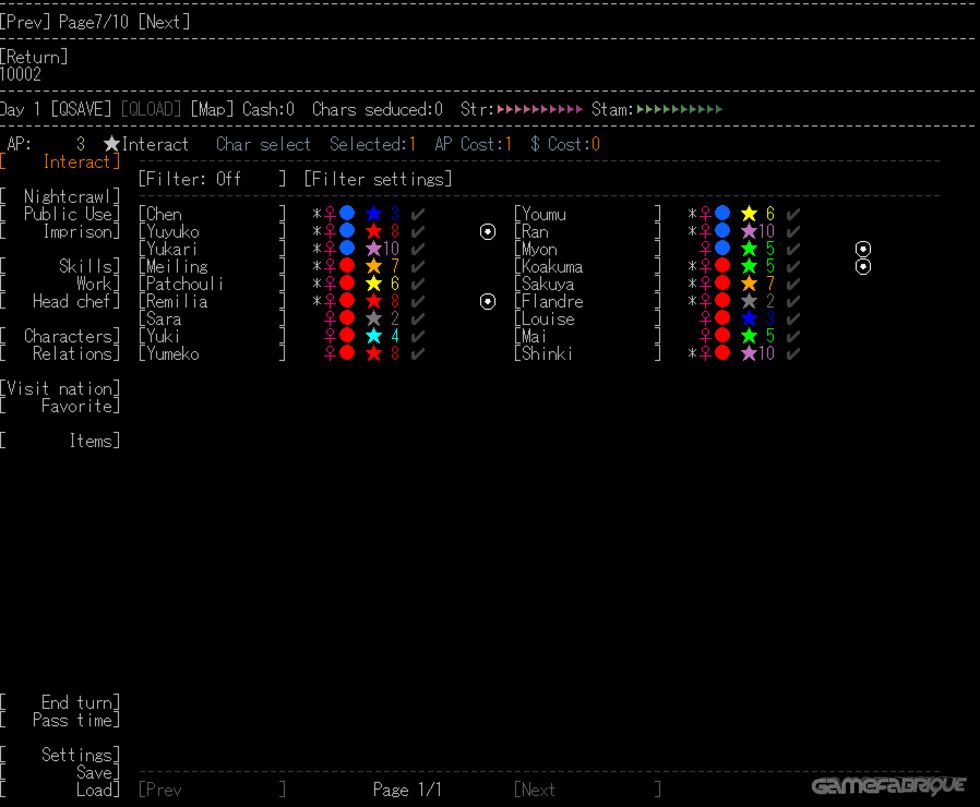Click the green star in Koakuma's row
This screenshot has height=807, width=980.
click(749, 266)
